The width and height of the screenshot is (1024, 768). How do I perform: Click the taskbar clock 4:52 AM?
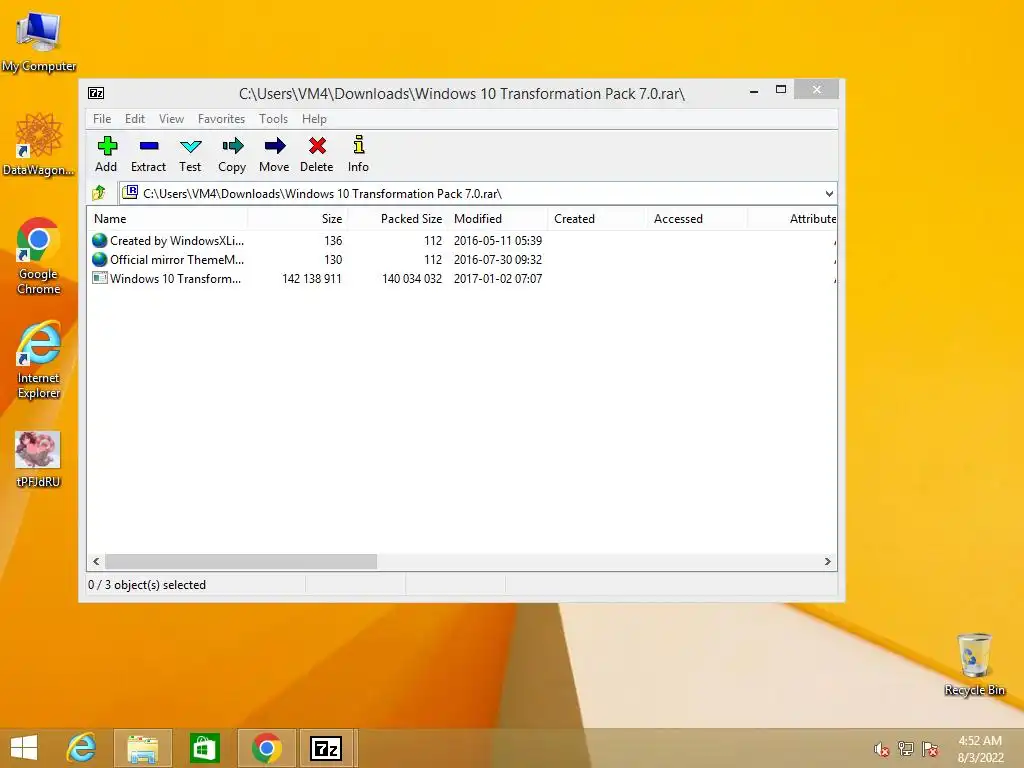[980, 741]
